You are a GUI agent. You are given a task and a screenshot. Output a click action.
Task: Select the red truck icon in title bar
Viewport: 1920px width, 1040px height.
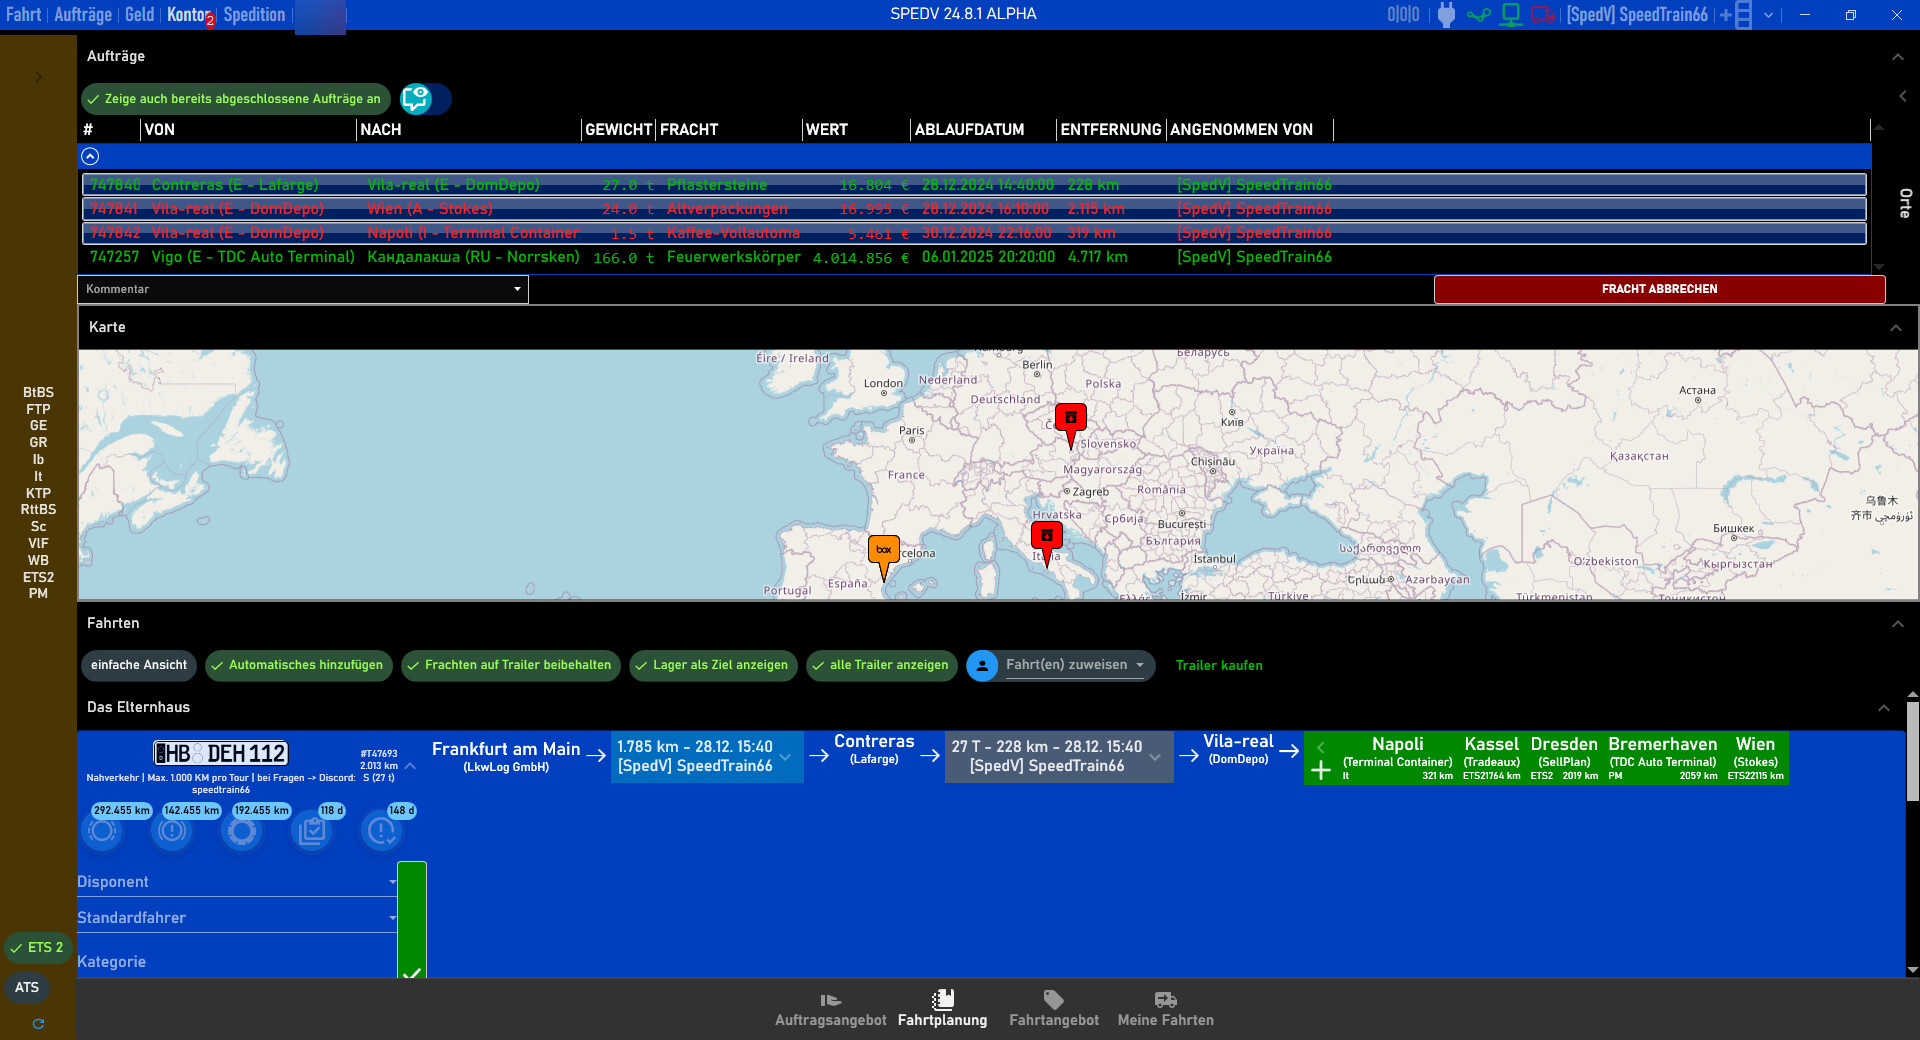pyautogui.click(x=1543, y=14)
